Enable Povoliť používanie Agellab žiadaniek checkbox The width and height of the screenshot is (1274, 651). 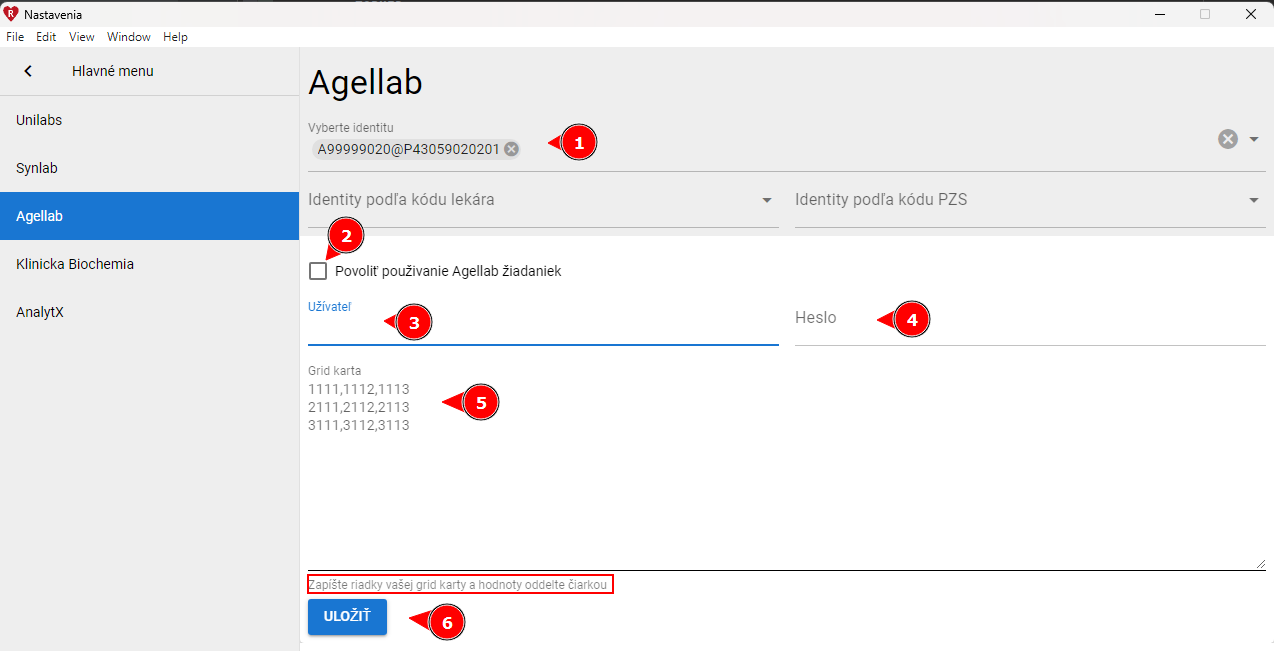pos(318,271)
